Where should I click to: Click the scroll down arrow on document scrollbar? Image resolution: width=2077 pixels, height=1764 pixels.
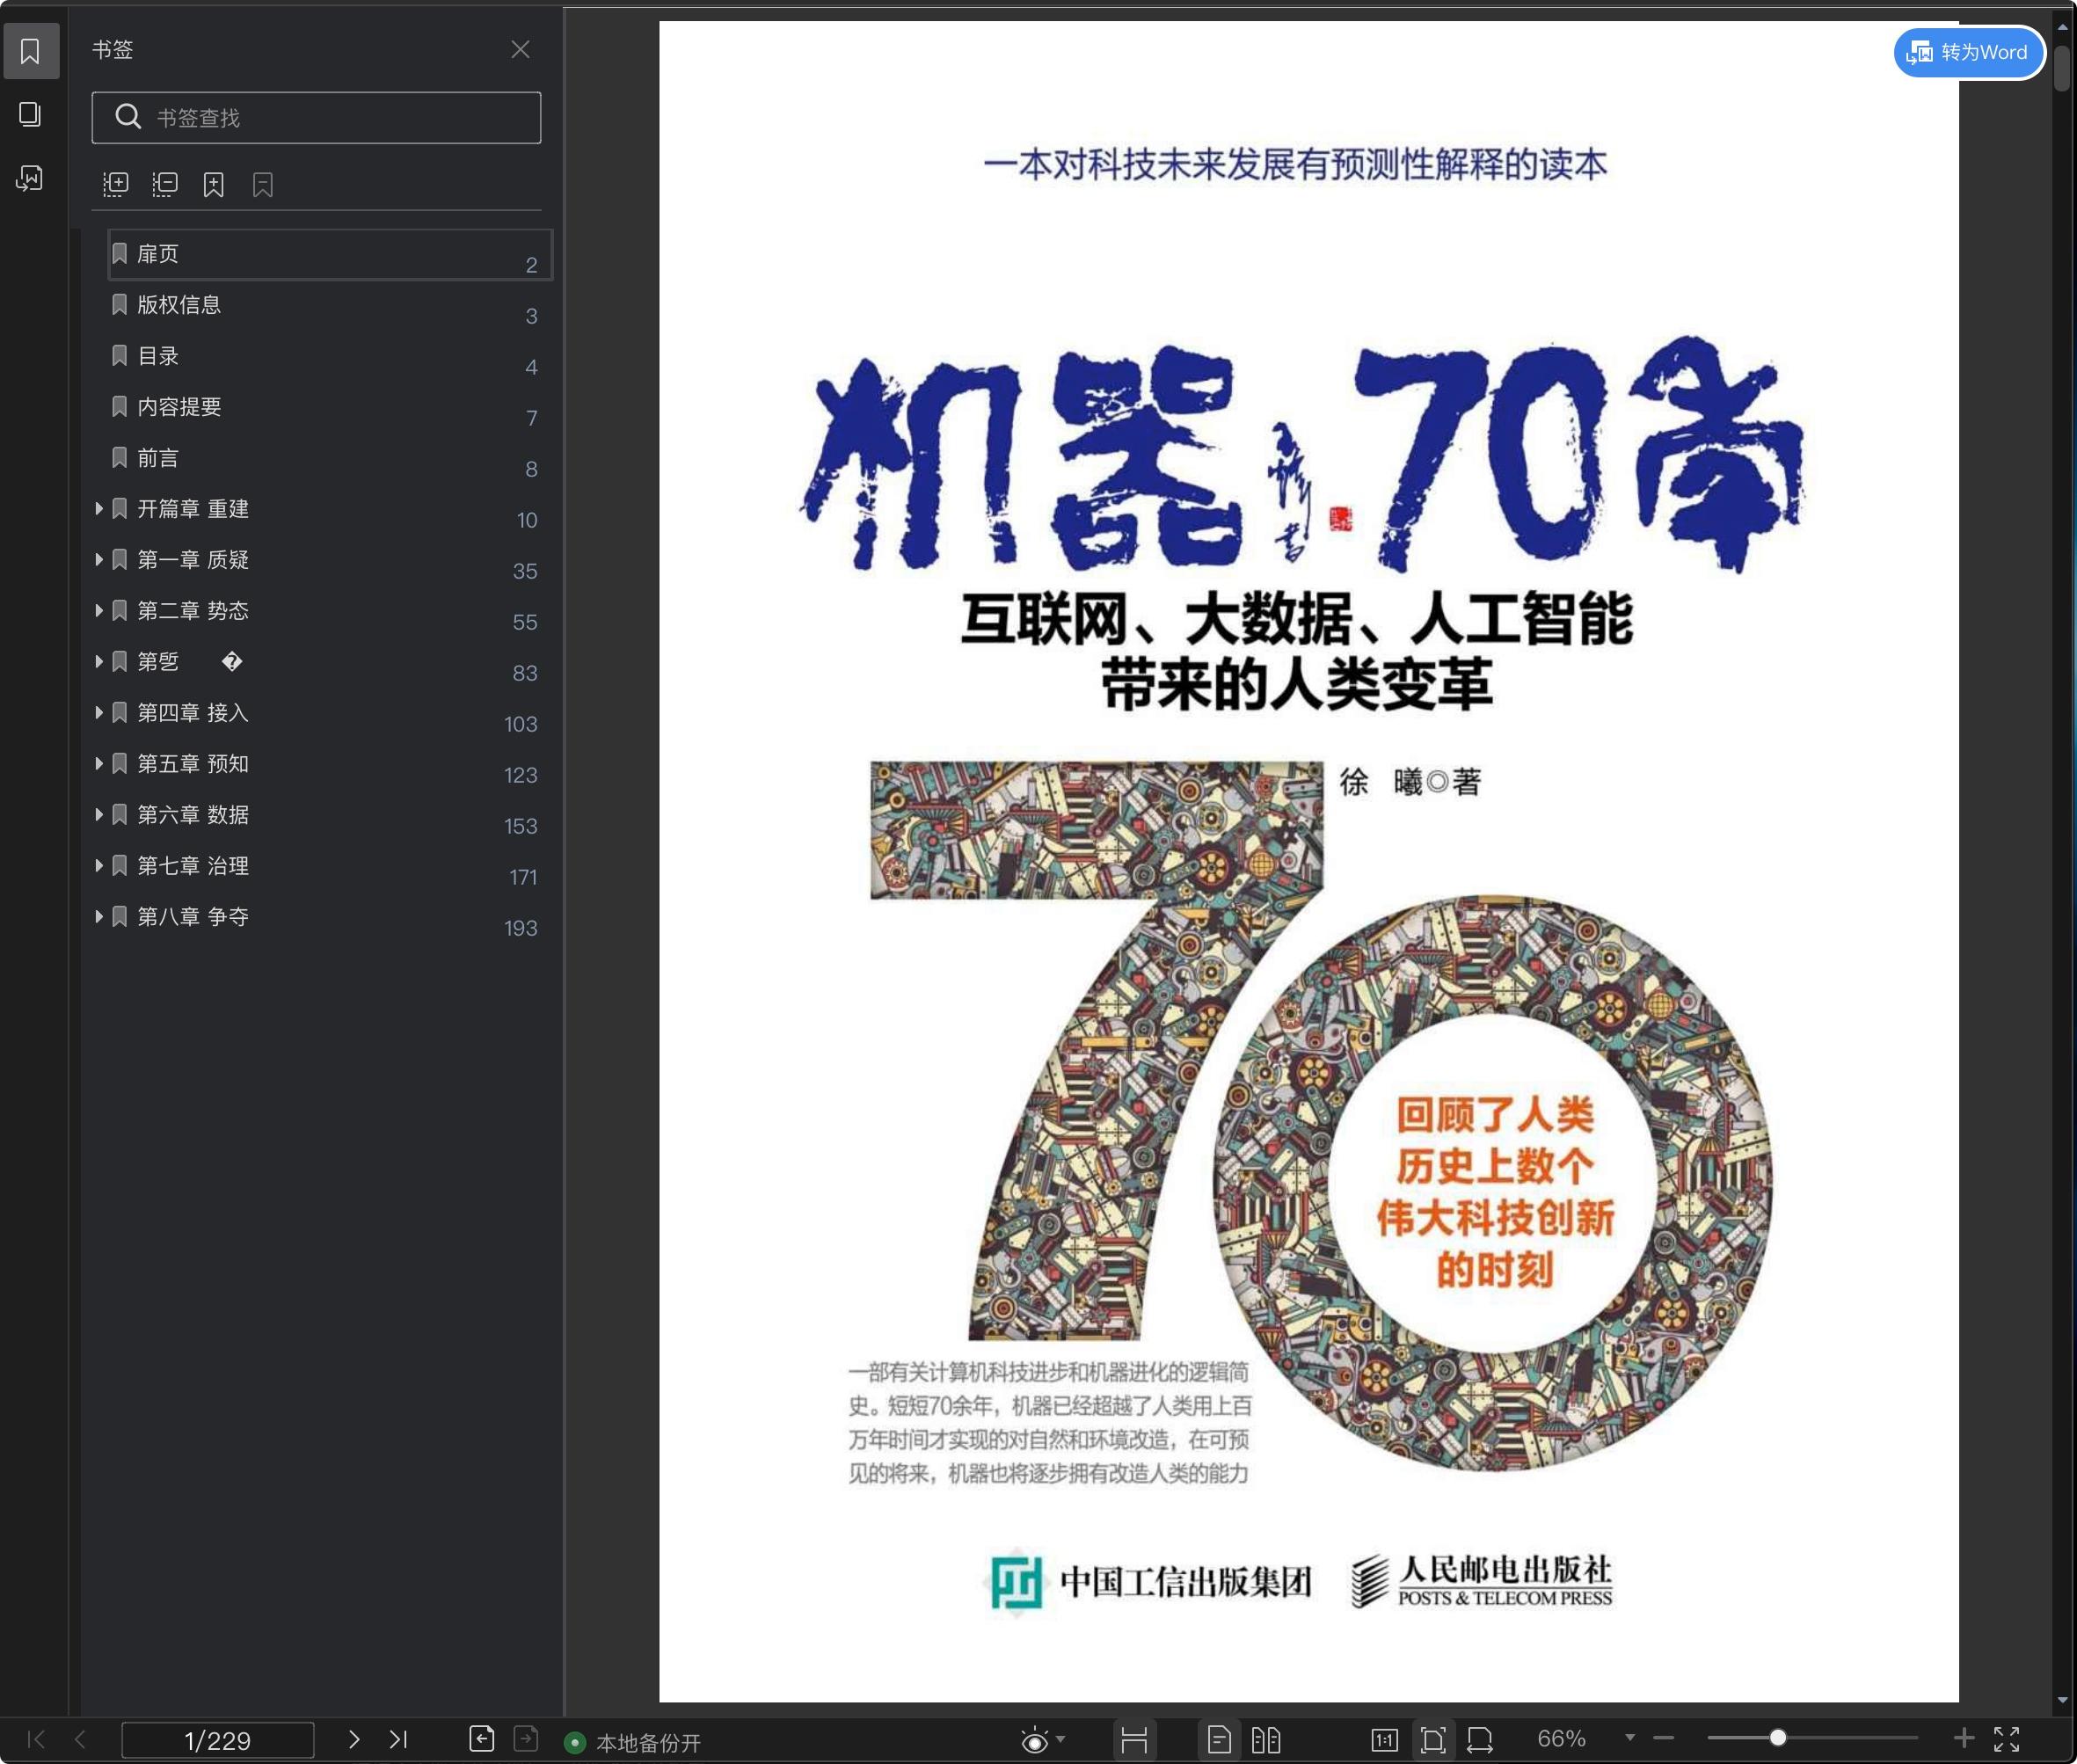(x=2062, y=1700)
